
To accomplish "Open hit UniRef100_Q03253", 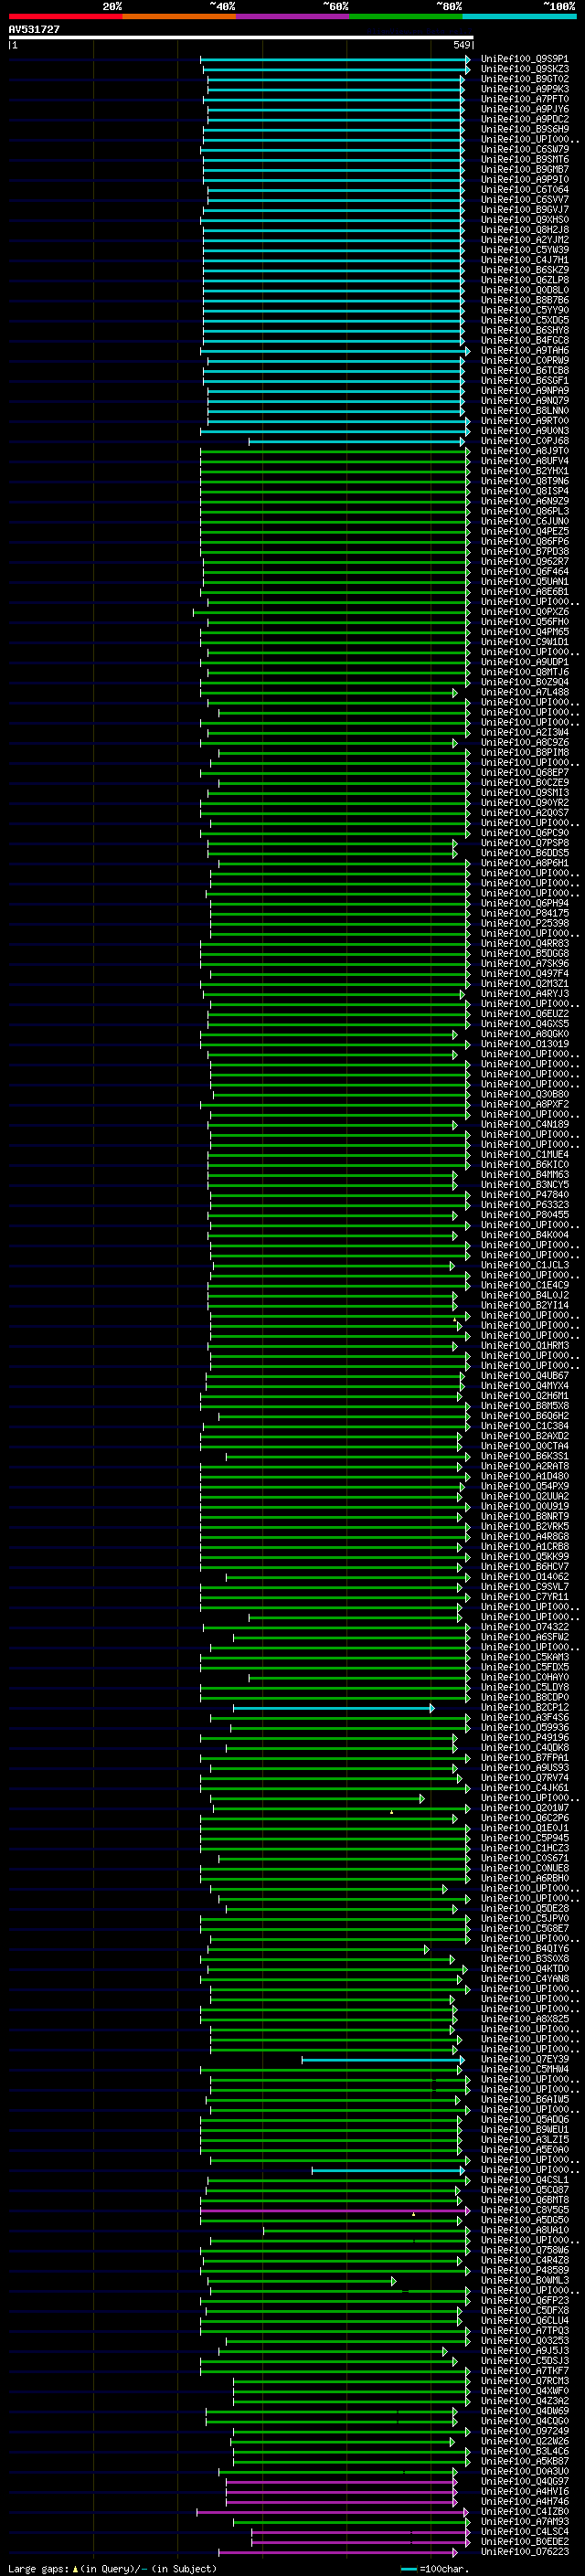I will 524,2340.
